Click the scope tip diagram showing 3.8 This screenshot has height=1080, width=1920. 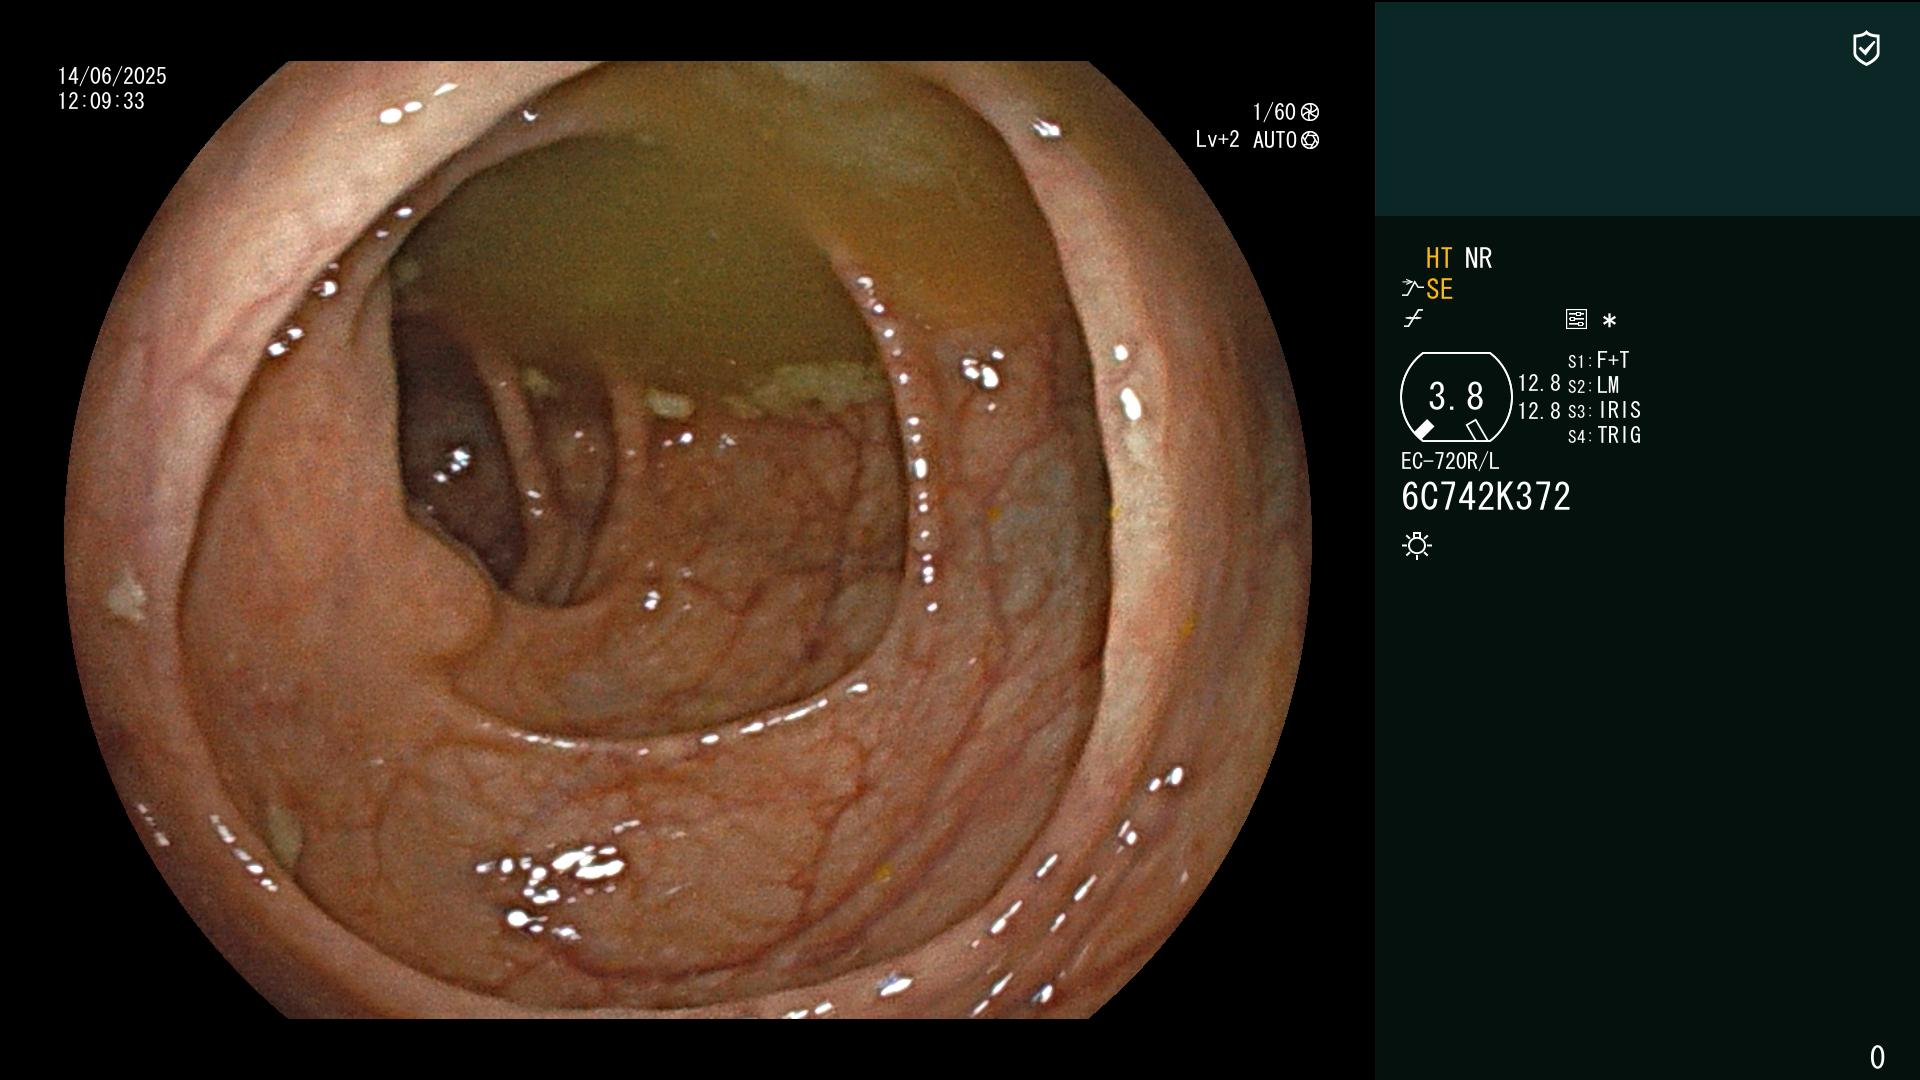(1456, 397)
